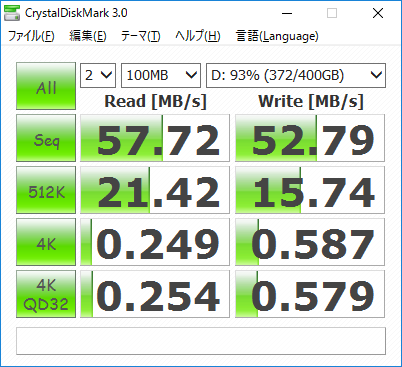The image size is (402, 367).
Task: Select the Seq write result 52.79
Action: [x=310, y=138]
